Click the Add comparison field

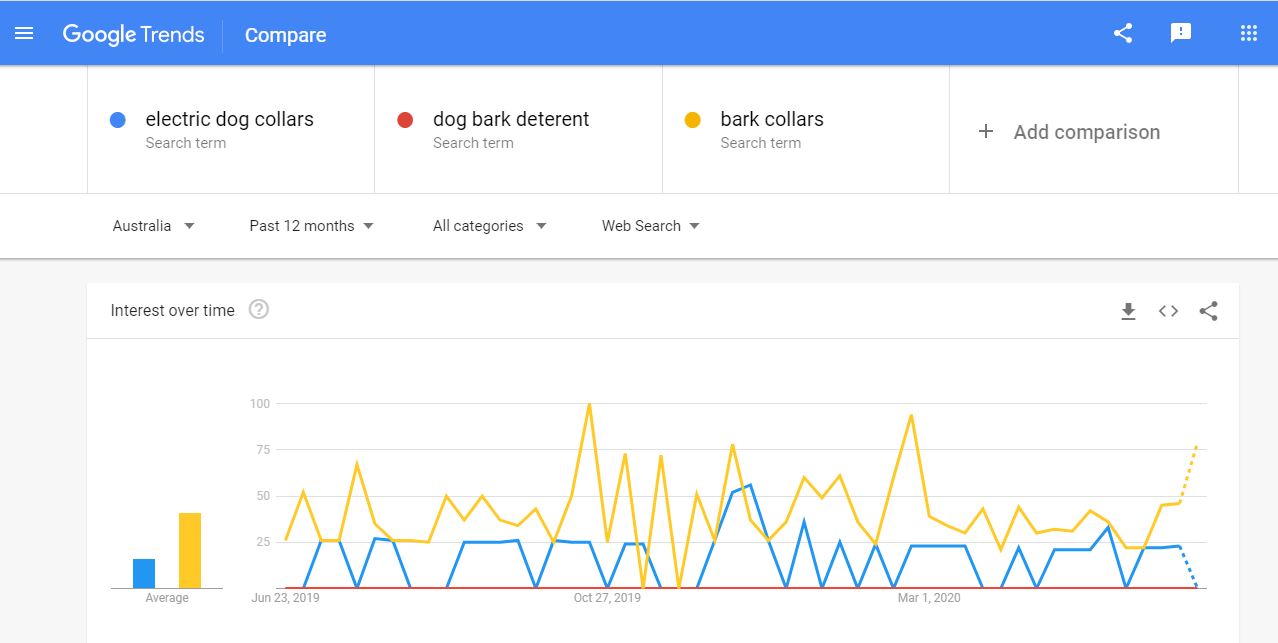[1086, 131]
